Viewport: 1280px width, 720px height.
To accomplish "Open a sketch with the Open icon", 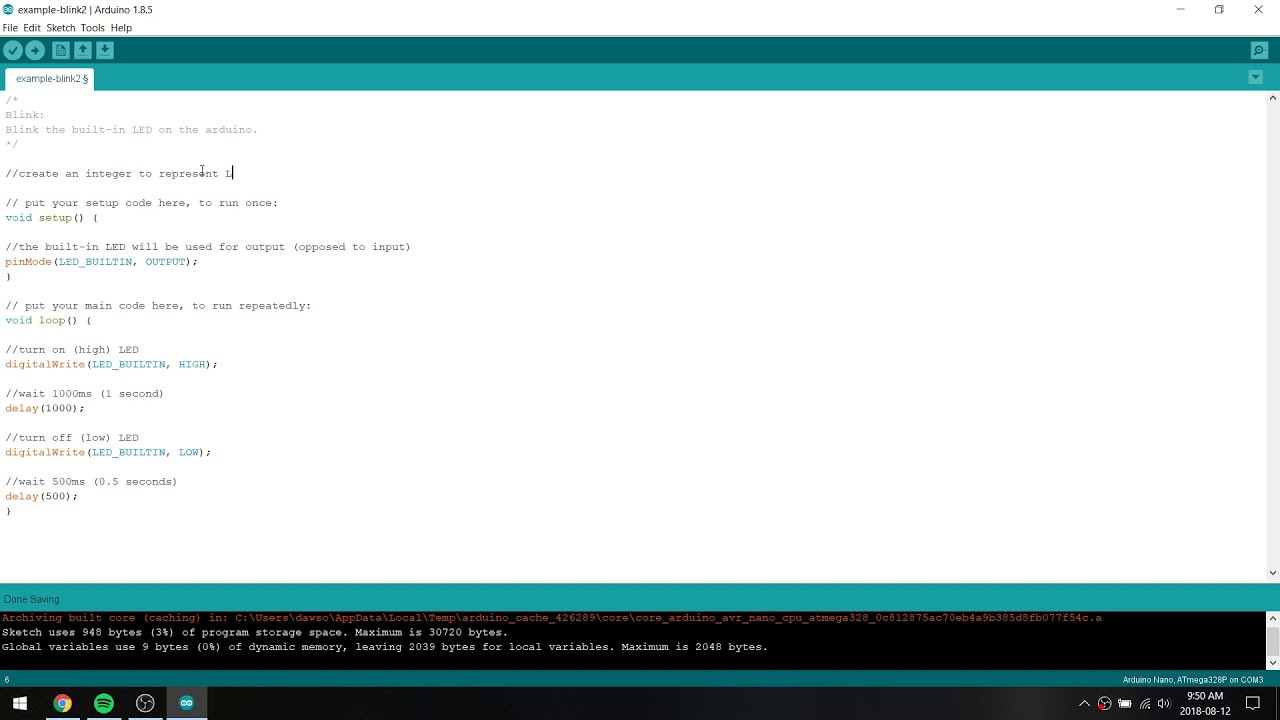I will 83,50.
